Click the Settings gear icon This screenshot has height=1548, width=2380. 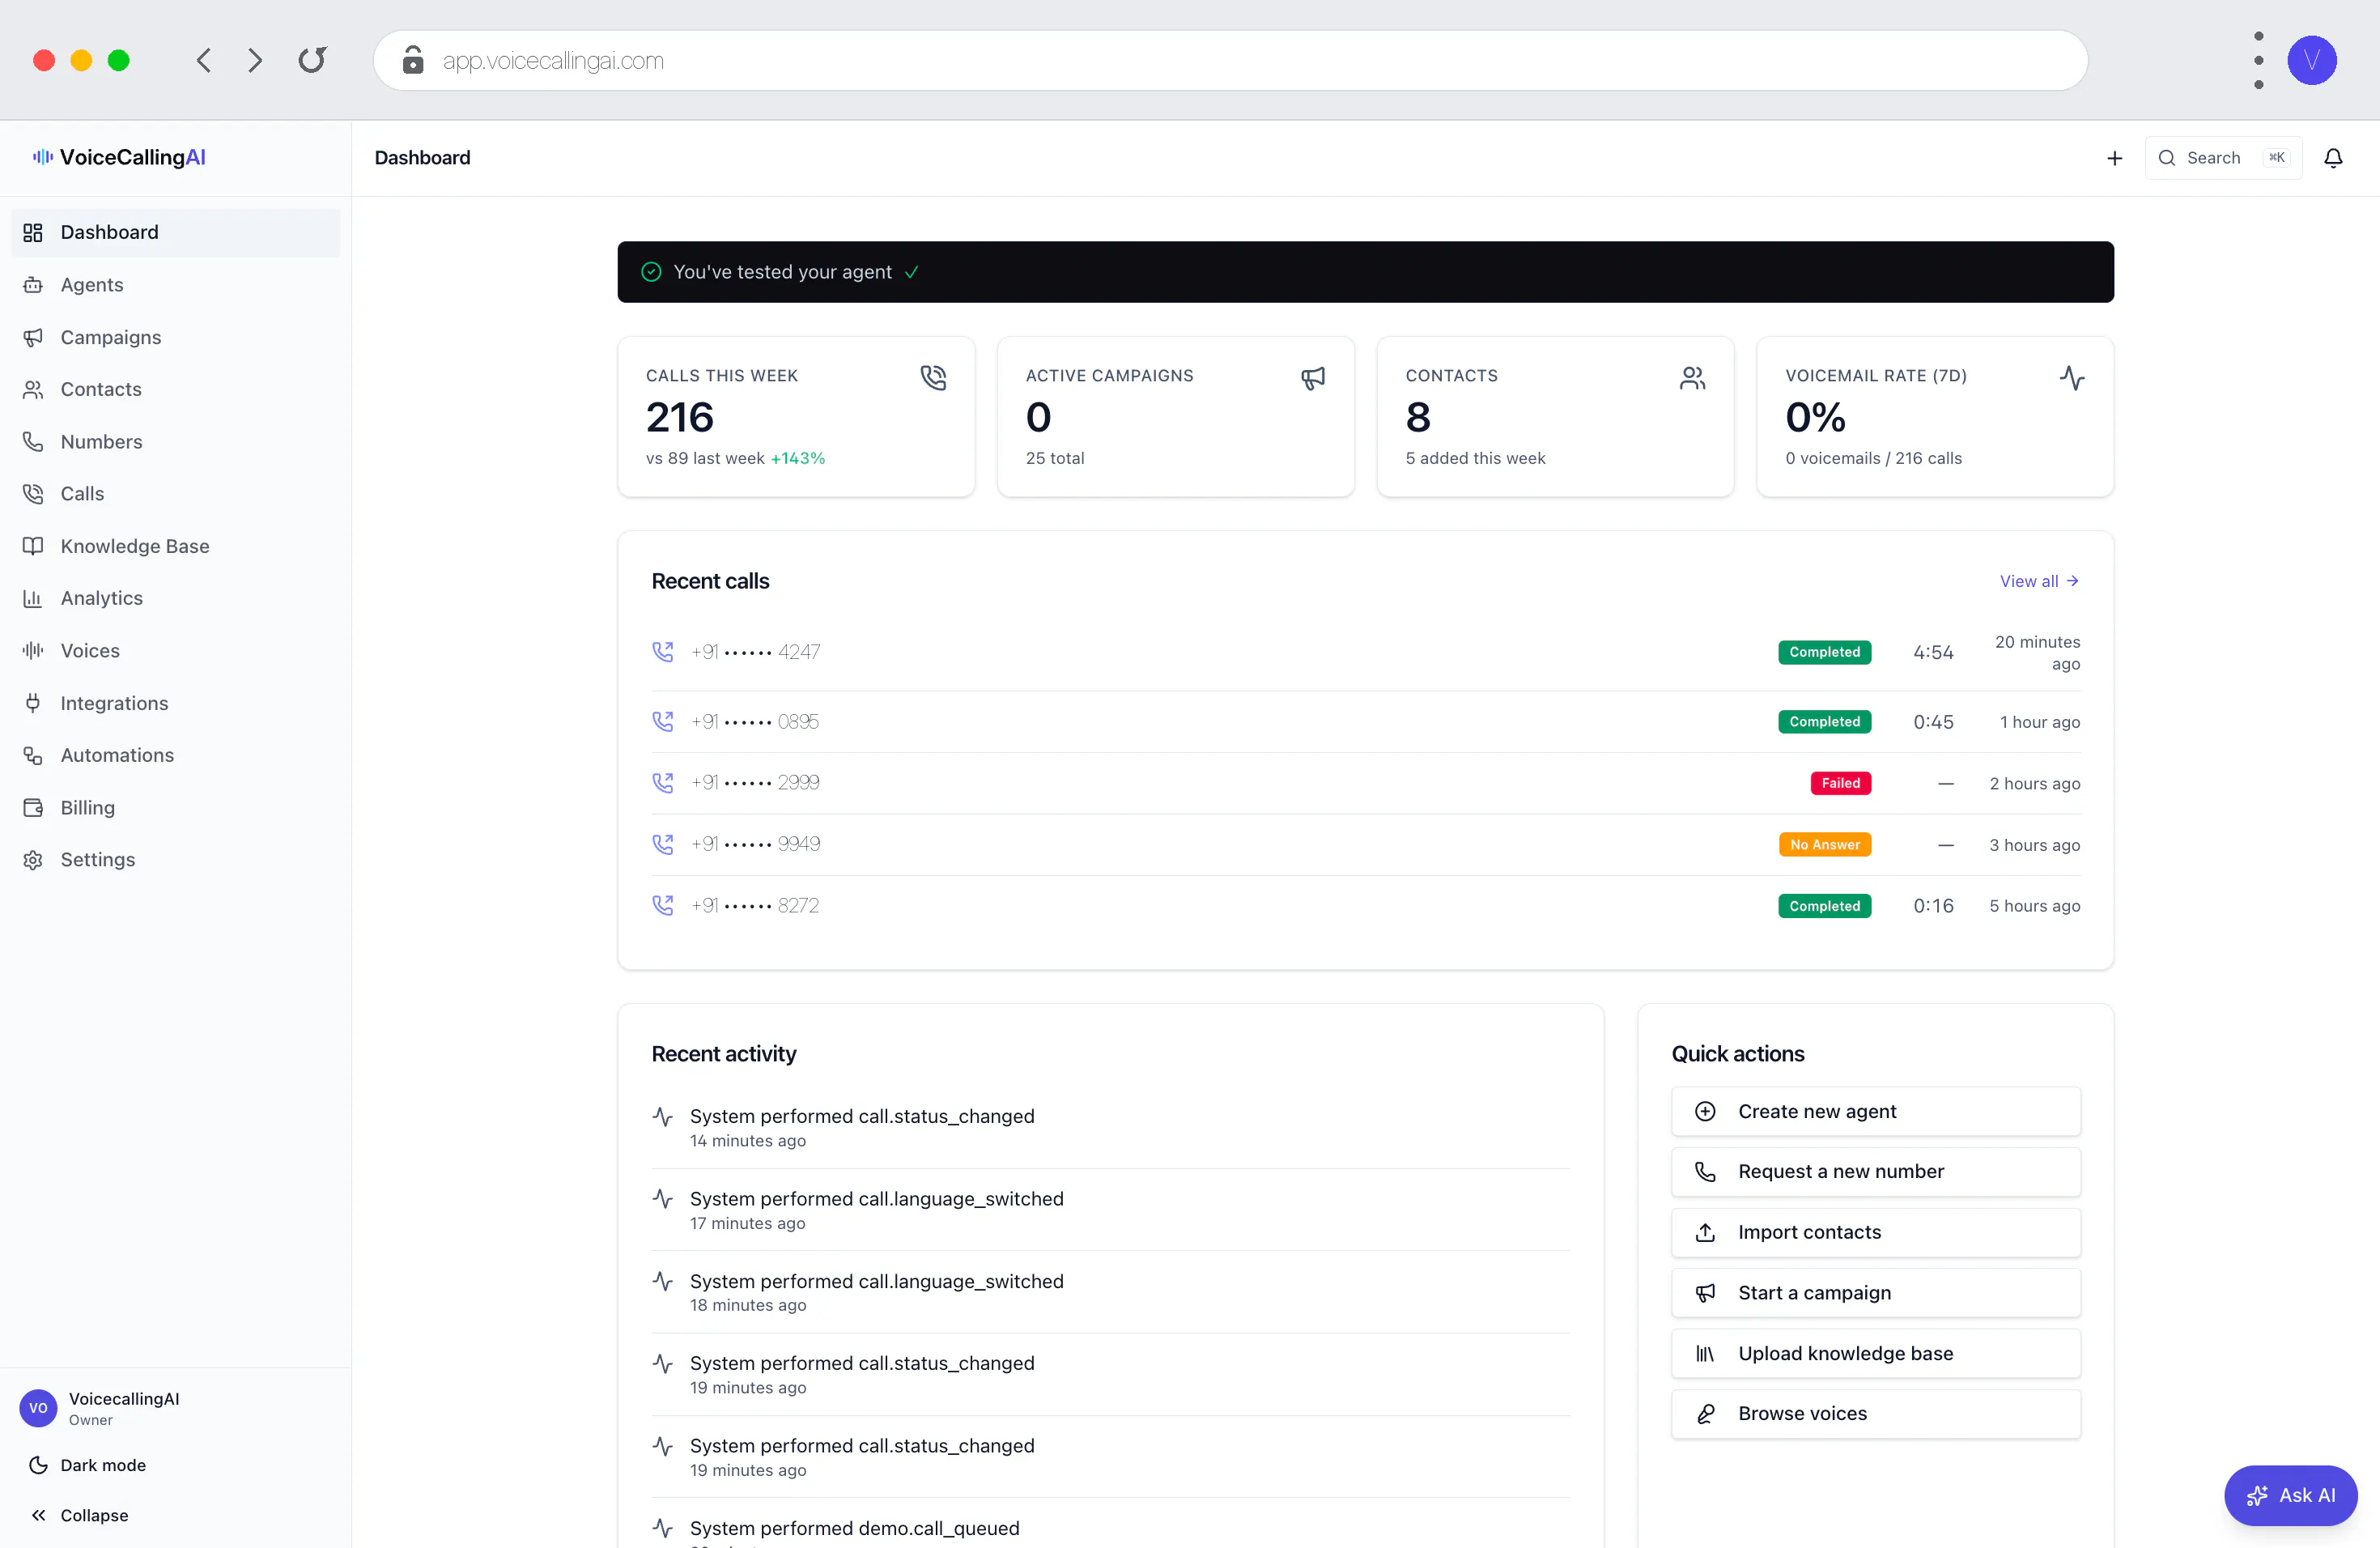tap(33, 860)
